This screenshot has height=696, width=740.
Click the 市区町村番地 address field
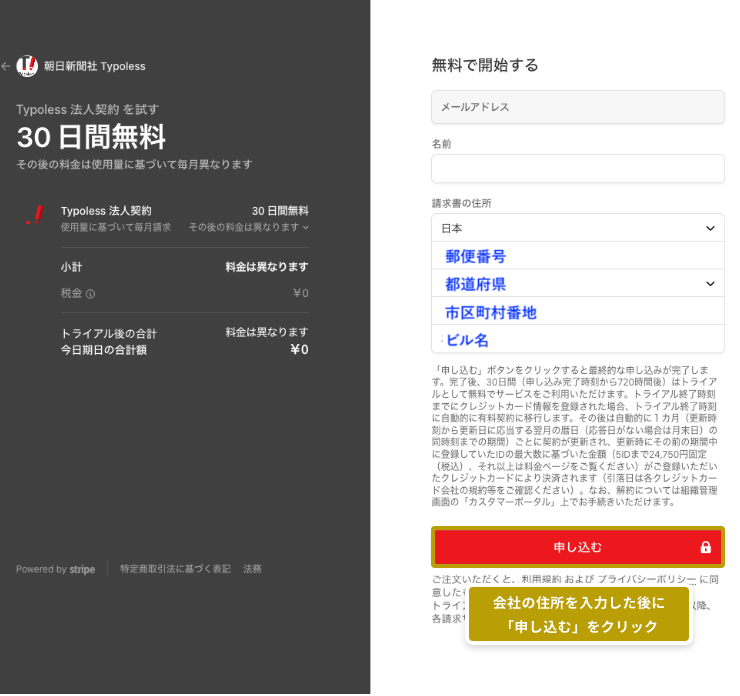coord(578,311)
